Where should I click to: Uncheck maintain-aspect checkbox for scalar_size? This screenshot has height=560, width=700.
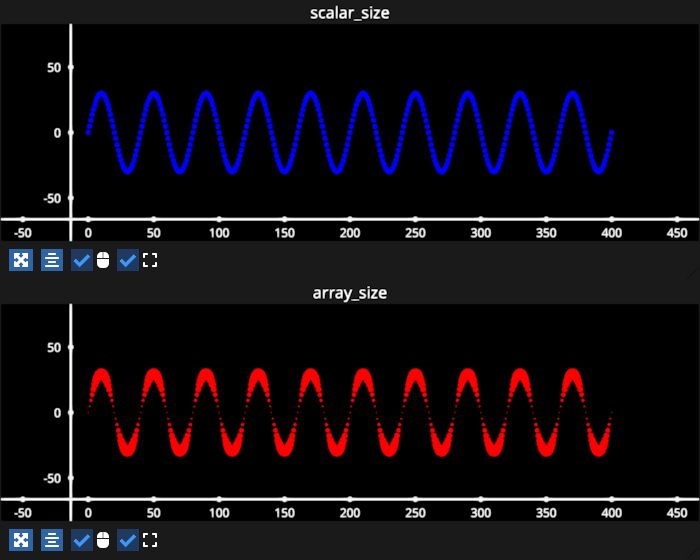point(128,261)
